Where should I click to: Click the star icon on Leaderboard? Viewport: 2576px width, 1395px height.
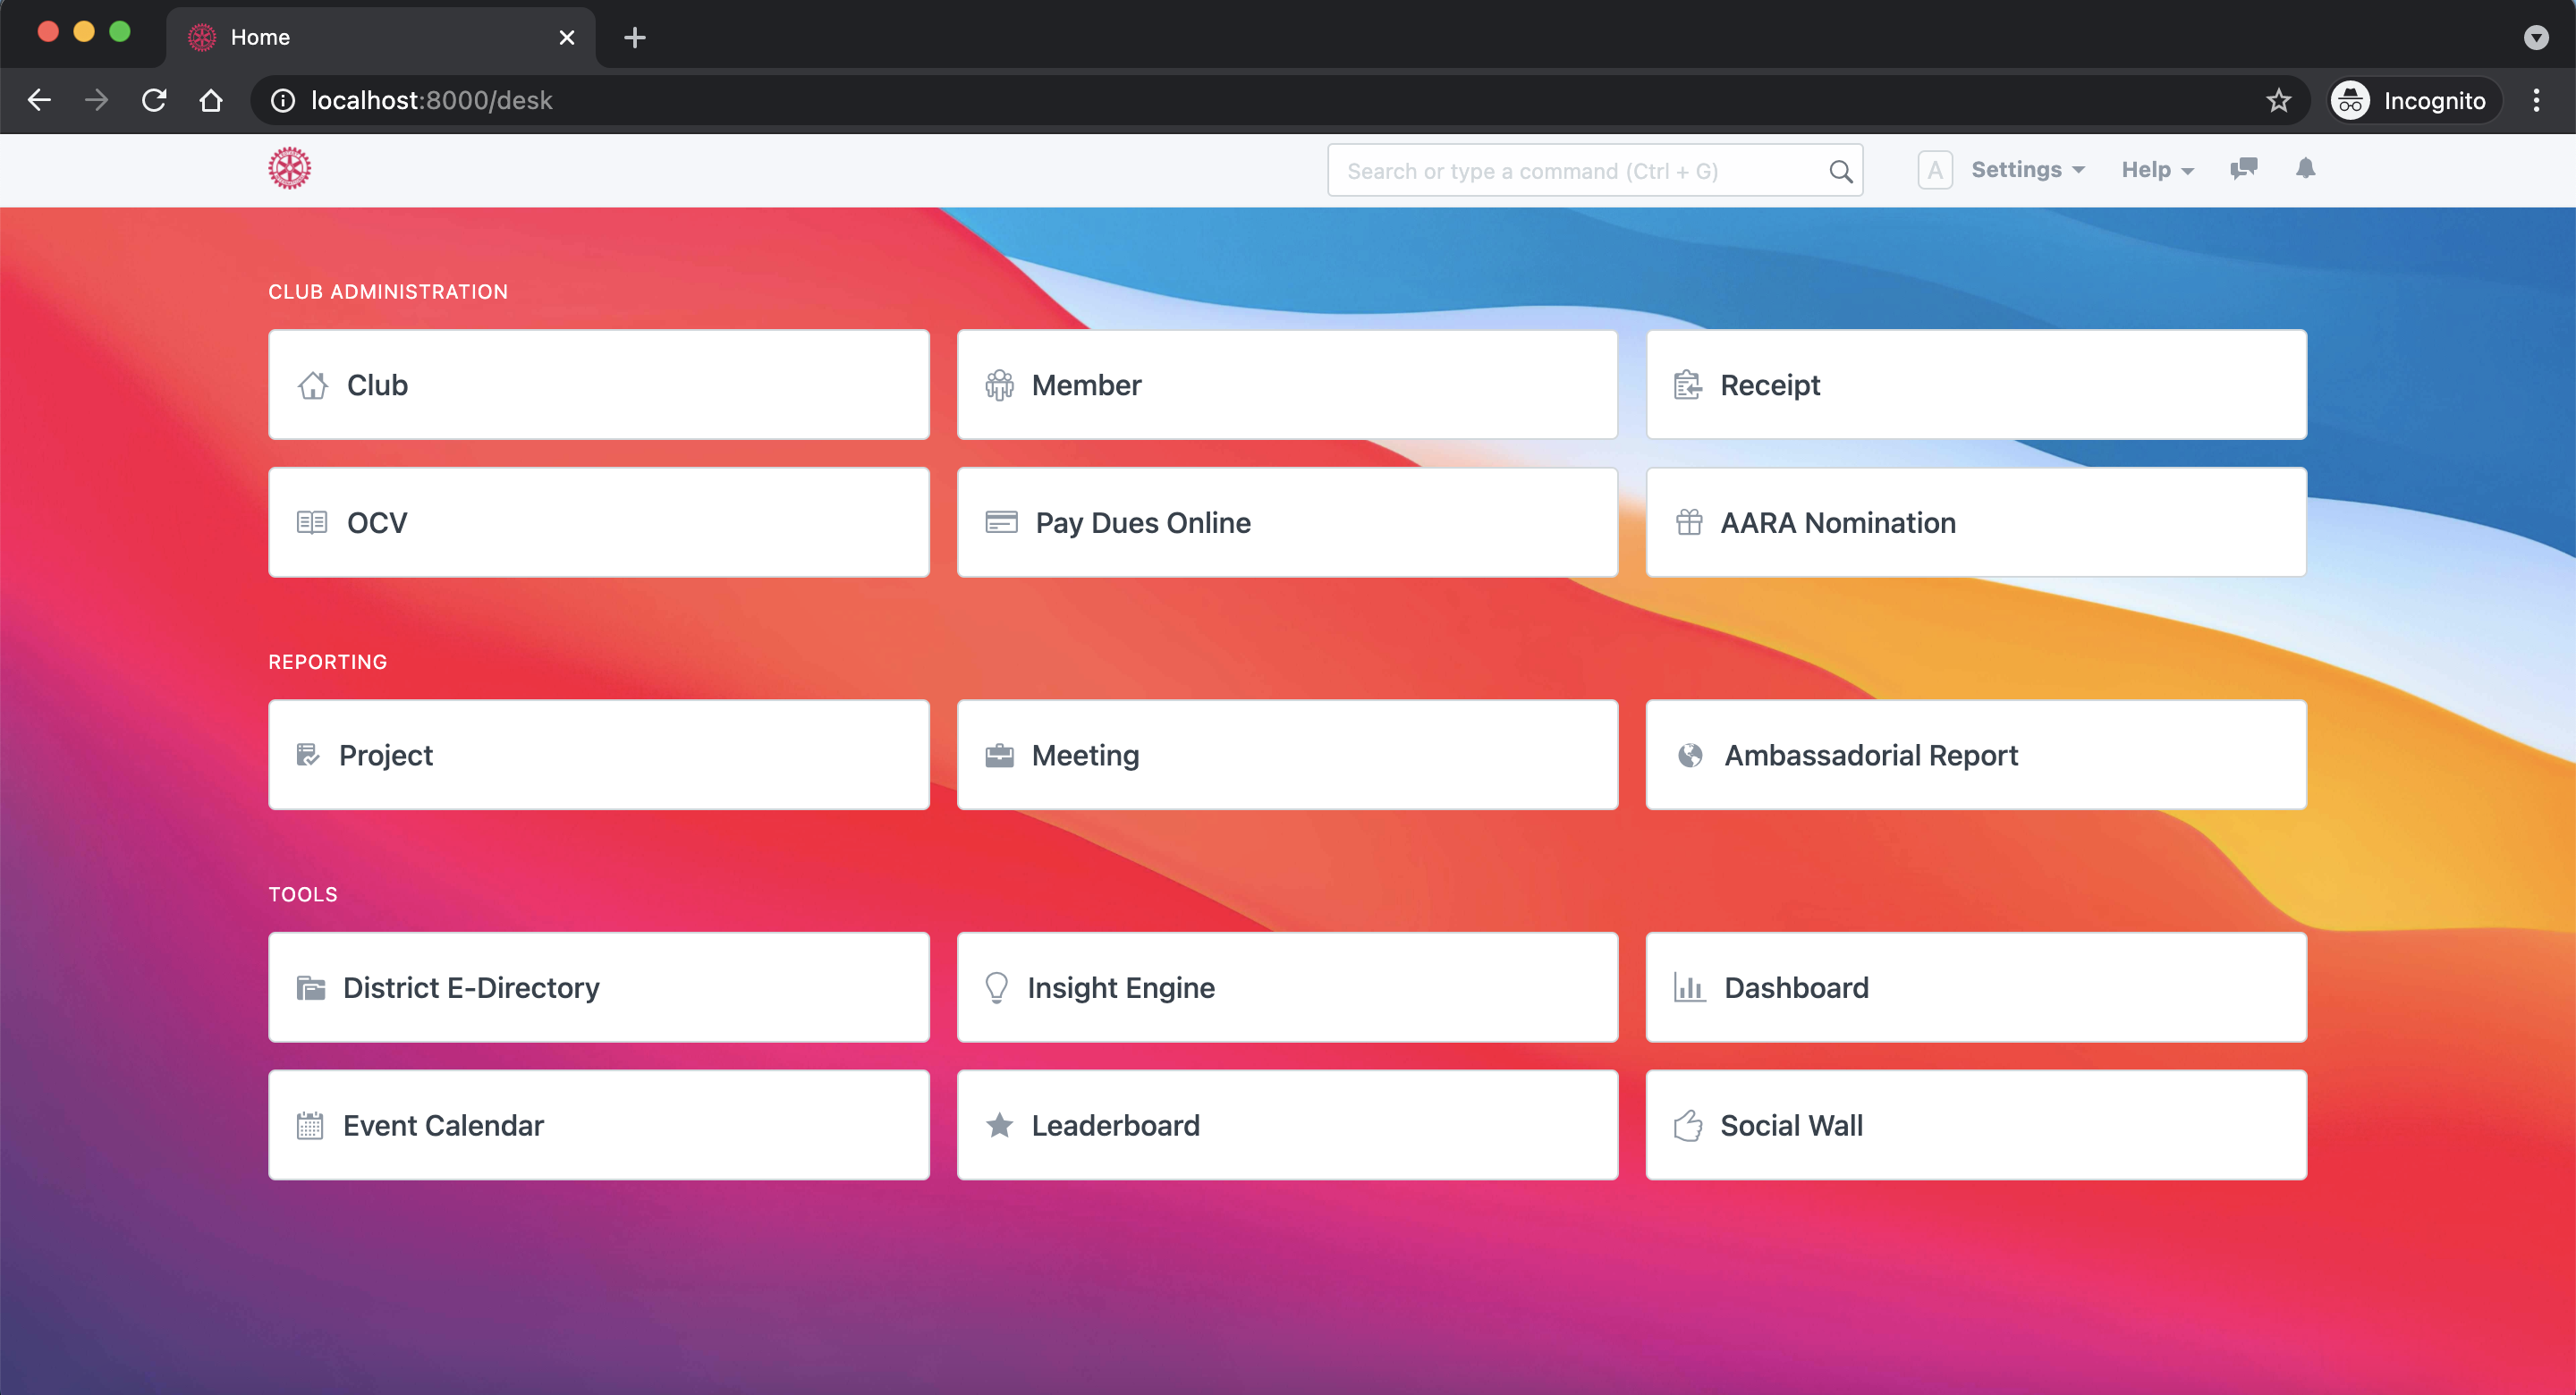pyautogui.click(x=999, y=1125)
